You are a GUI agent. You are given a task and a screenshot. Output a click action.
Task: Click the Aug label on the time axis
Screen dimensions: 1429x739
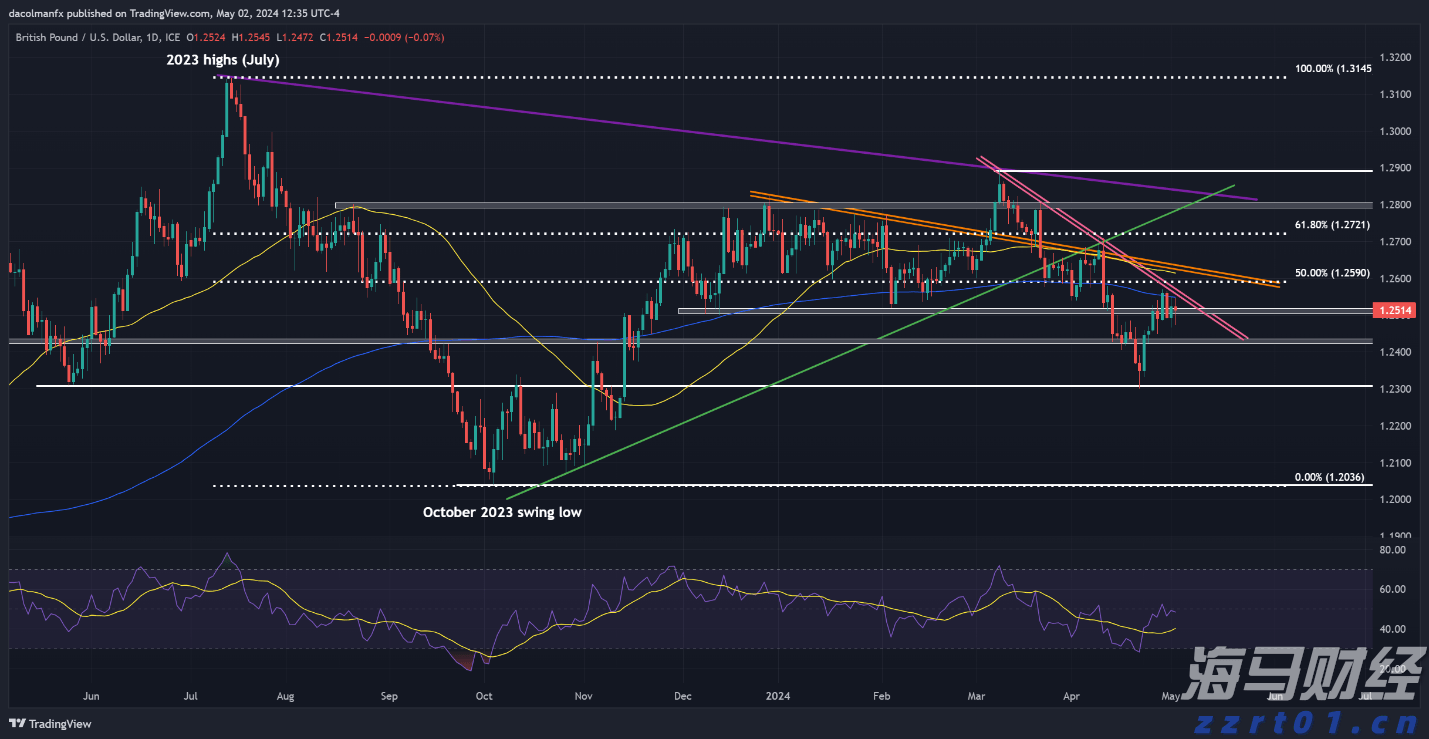[x=285, y=694]
